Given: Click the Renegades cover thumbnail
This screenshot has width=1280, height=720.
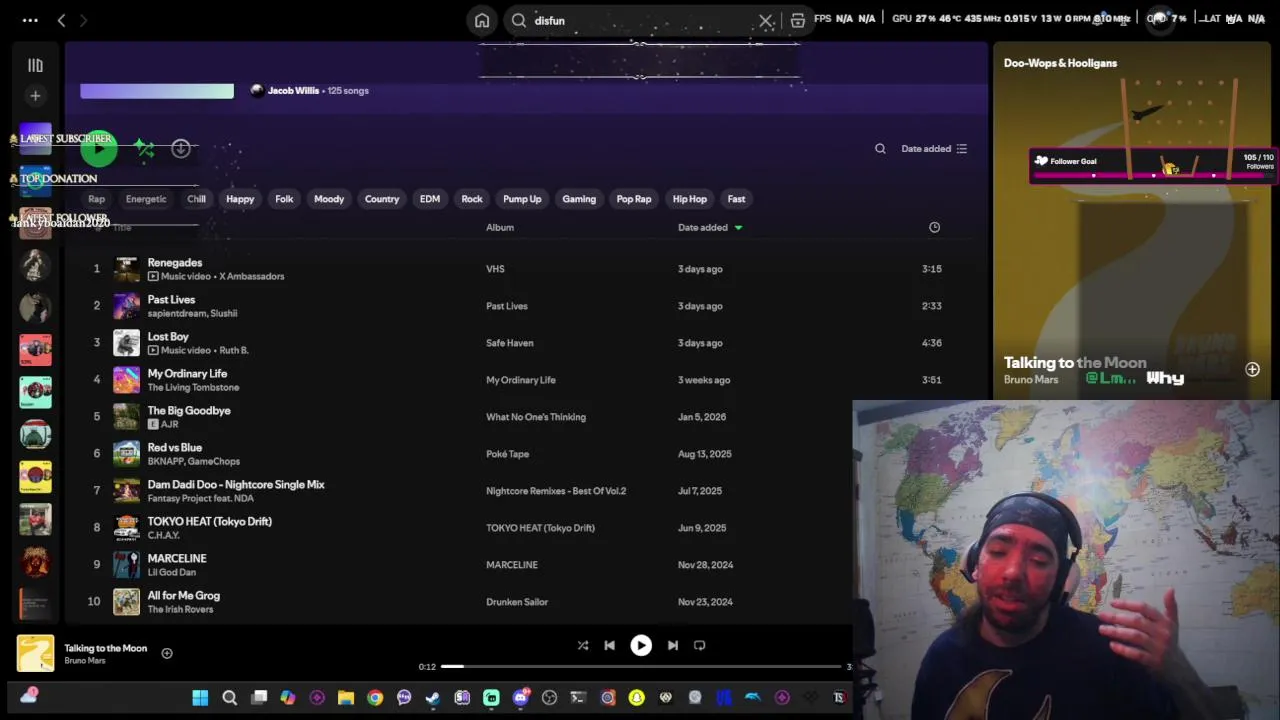Looking at the screenshot, I should click(126, 269).
